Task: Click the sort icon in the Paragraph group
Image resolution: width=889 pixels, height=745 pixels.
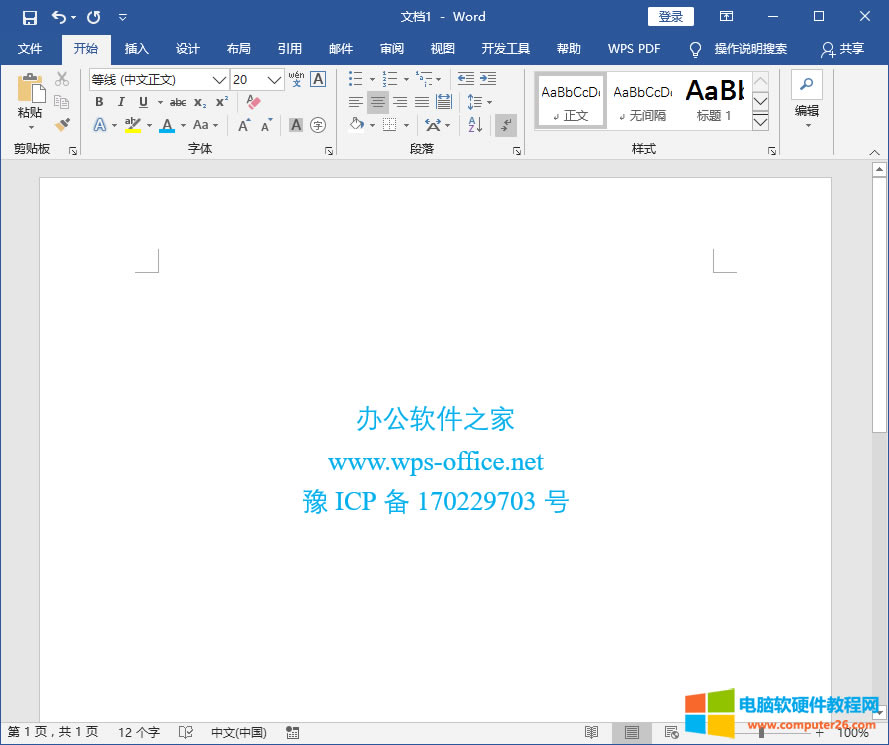Action: click(474, 125)
